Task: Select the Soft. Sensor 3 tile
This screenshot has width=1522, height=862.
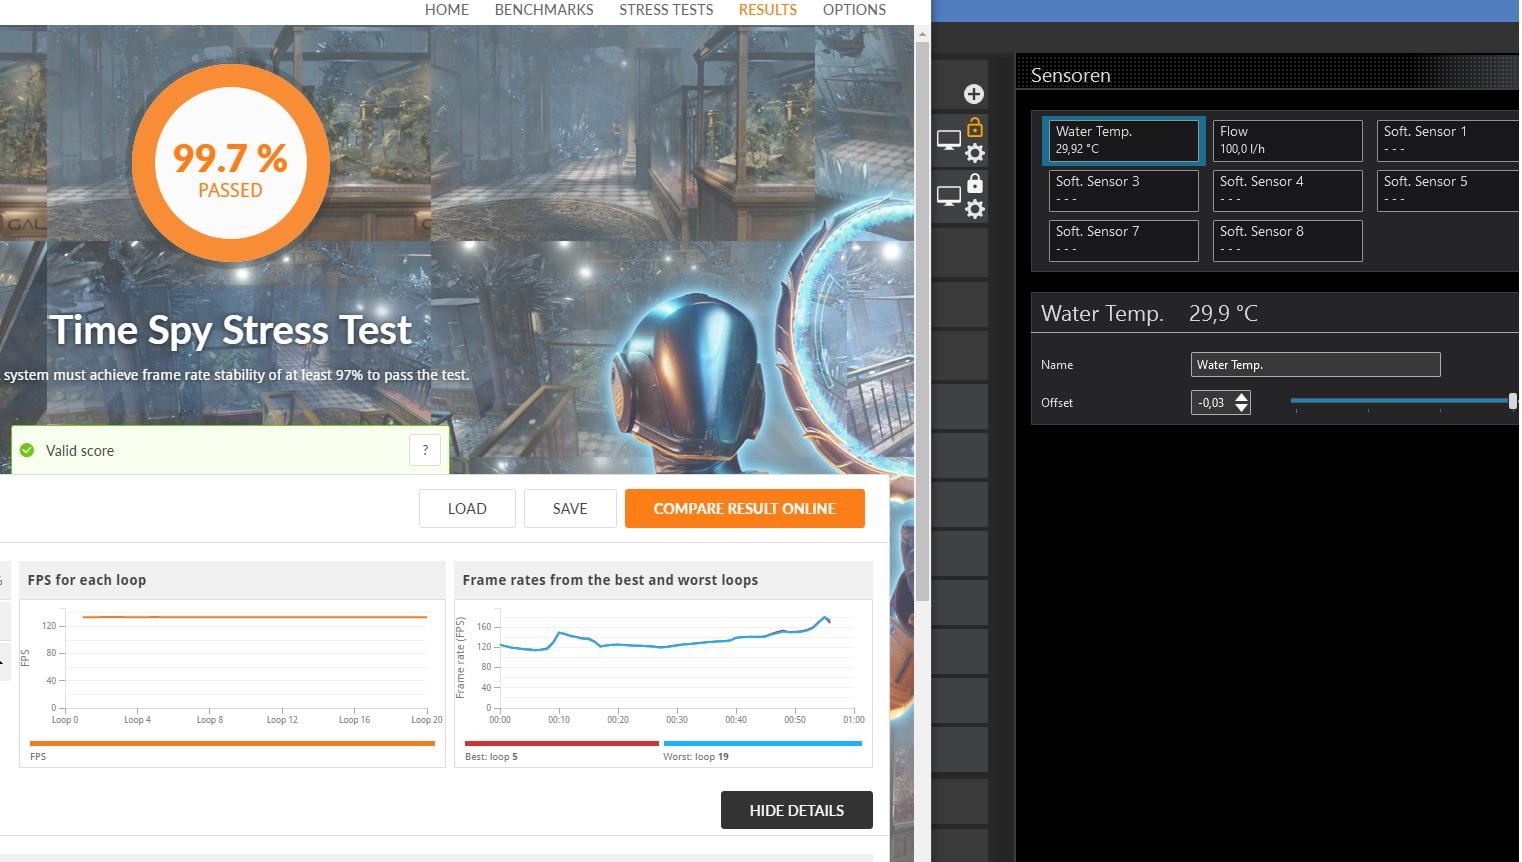Action: [1124, 191]
